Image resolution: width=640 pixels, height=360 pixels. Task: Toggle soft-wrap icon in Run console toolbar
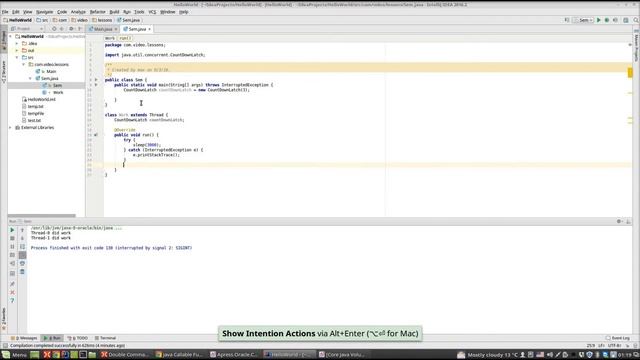[x=22, y=247]
